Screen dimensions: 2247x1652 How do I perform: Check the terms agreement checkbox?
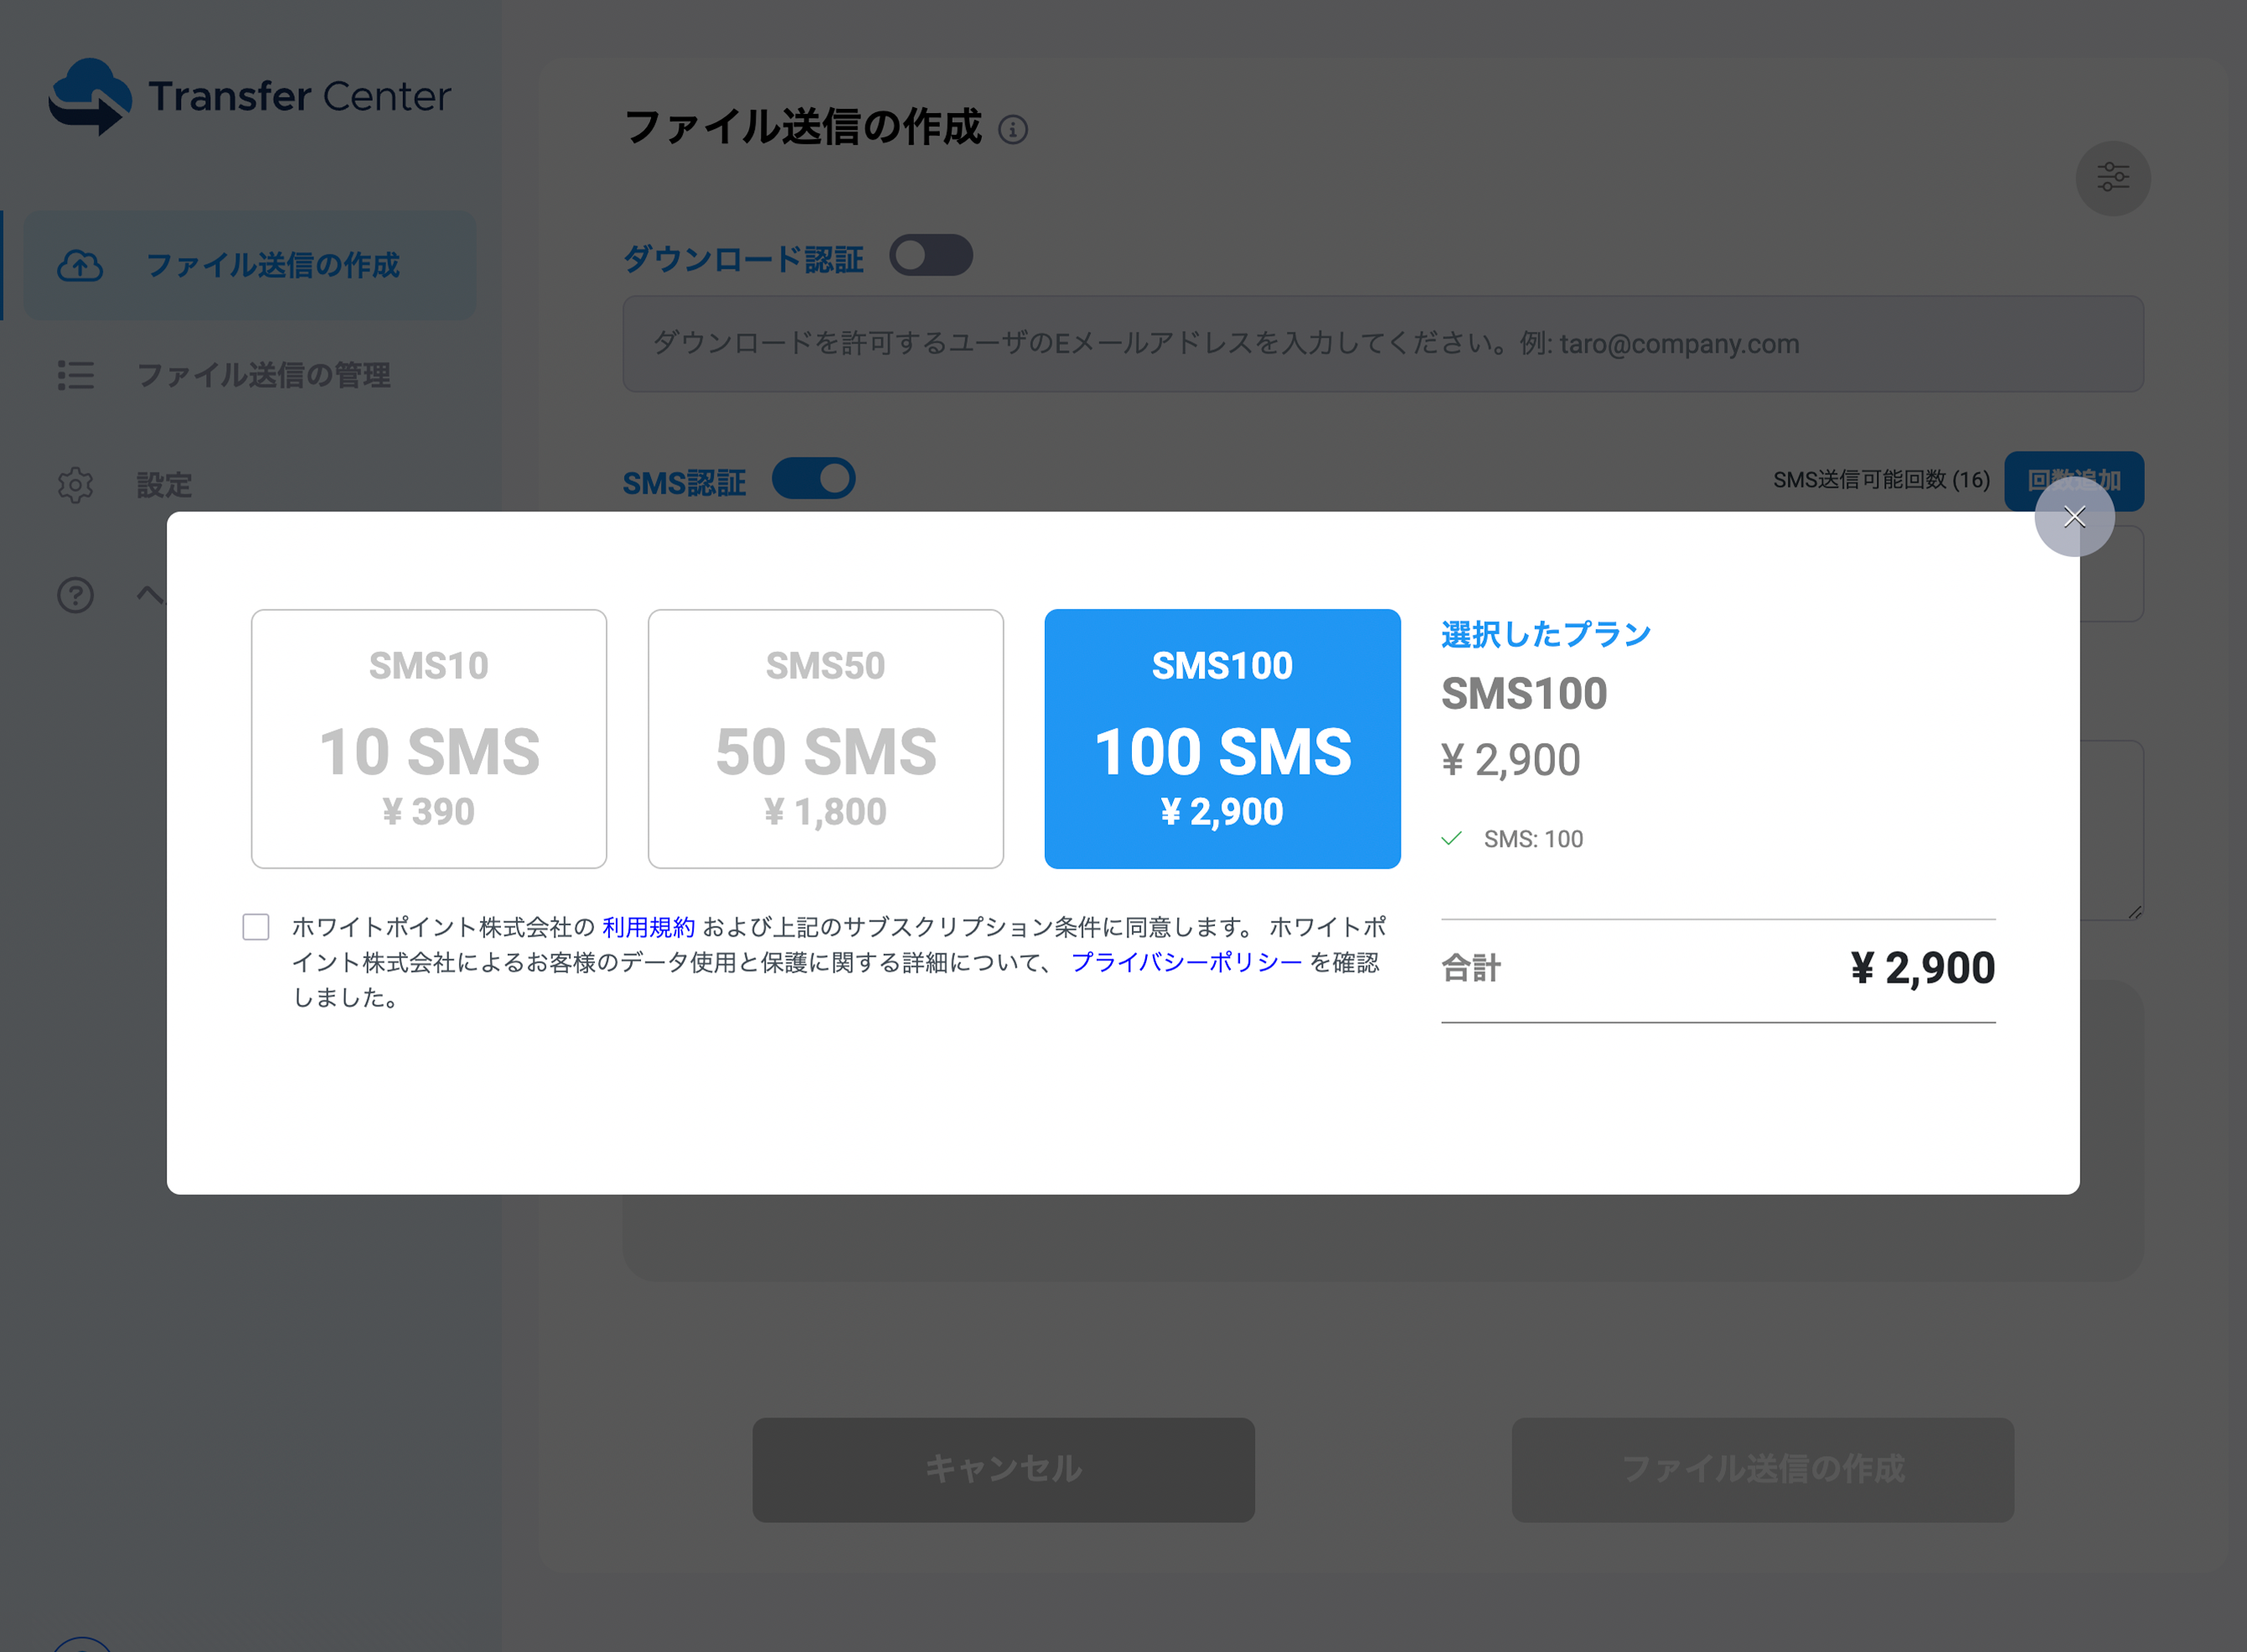[256, 927]
